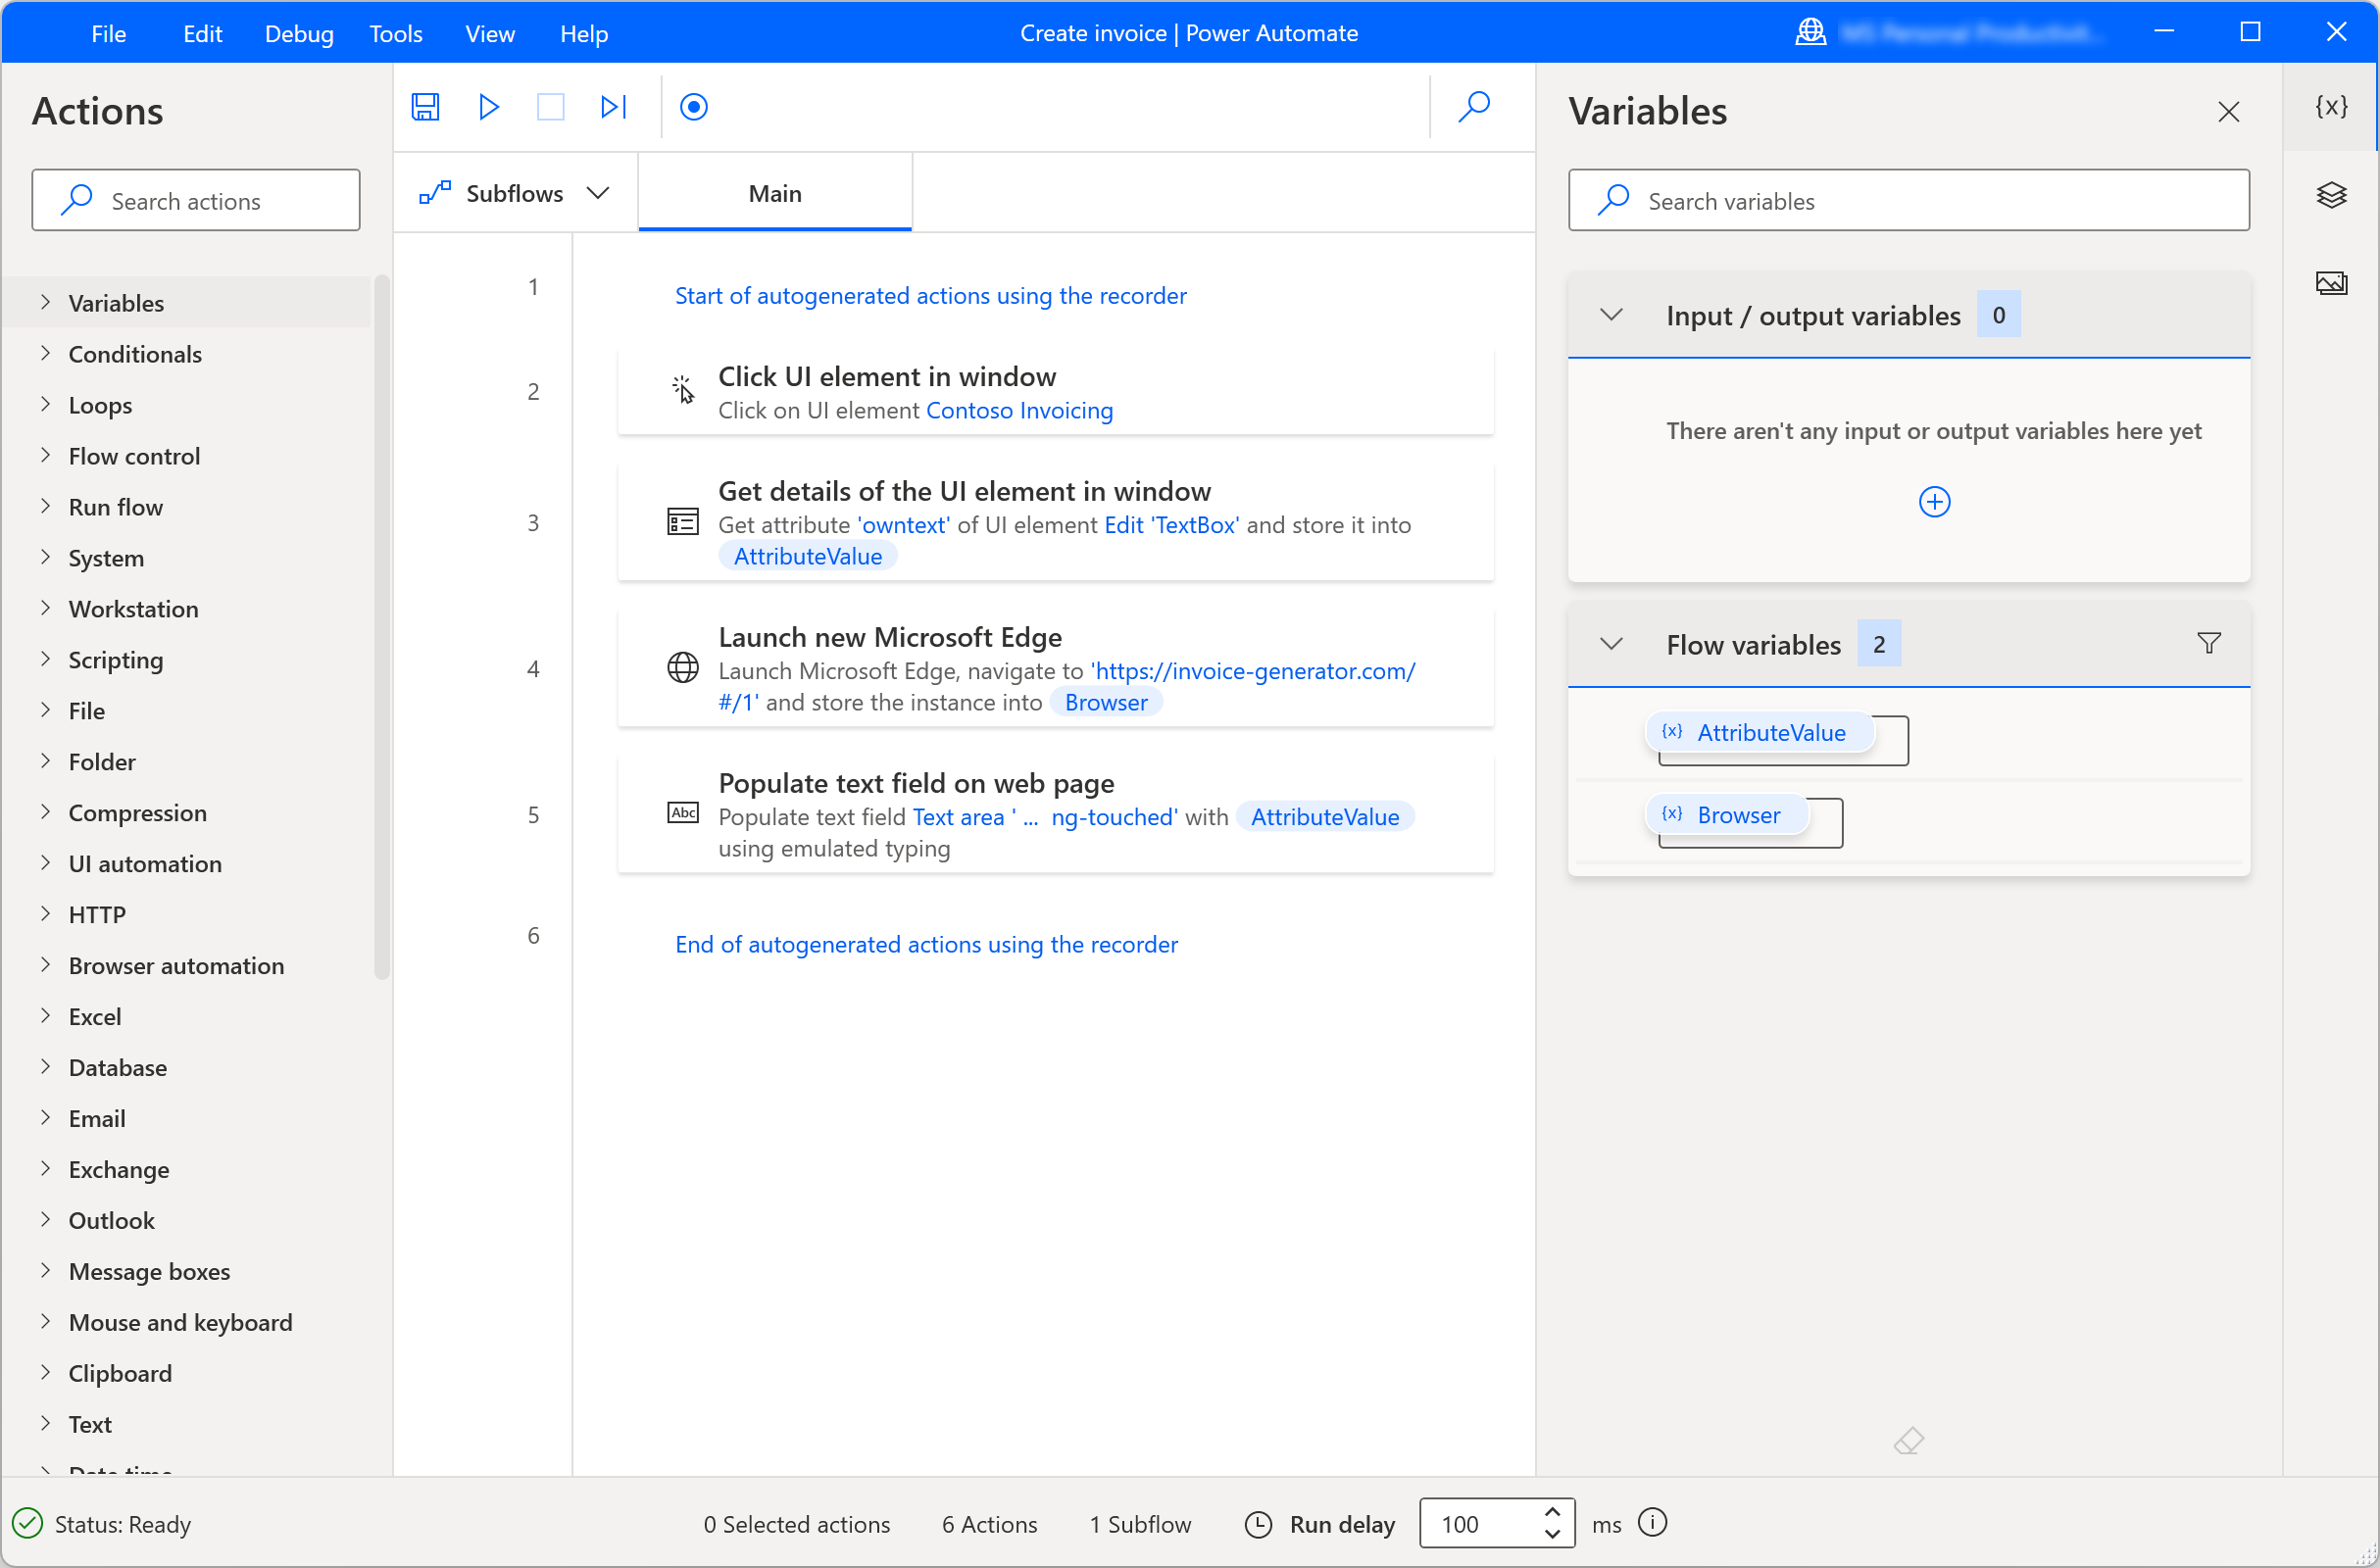This screenshot has height=1568, width=2380.
Task: Click the Run flow icon
Action: coord(488,107)
